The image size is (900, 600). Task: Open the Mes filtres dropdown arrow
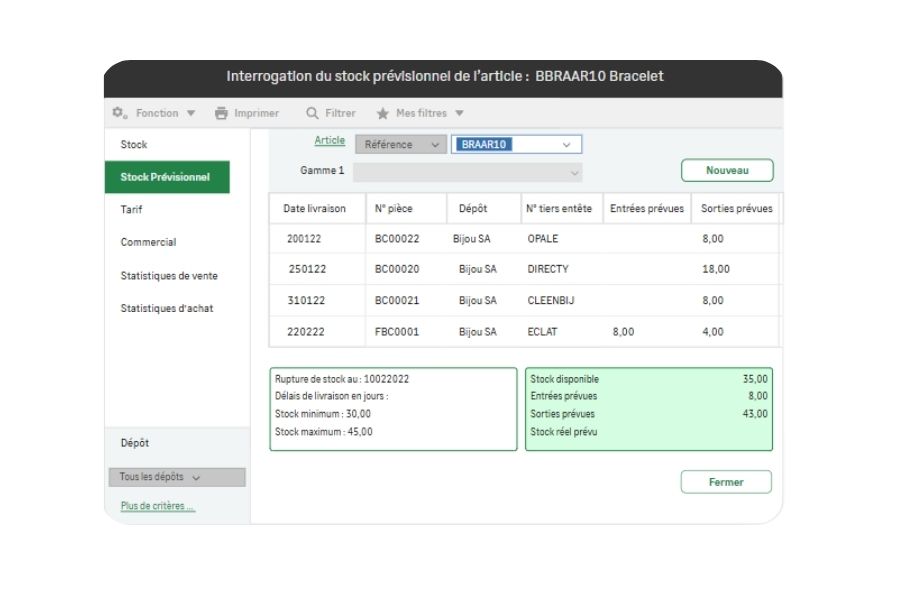[459, 113]
